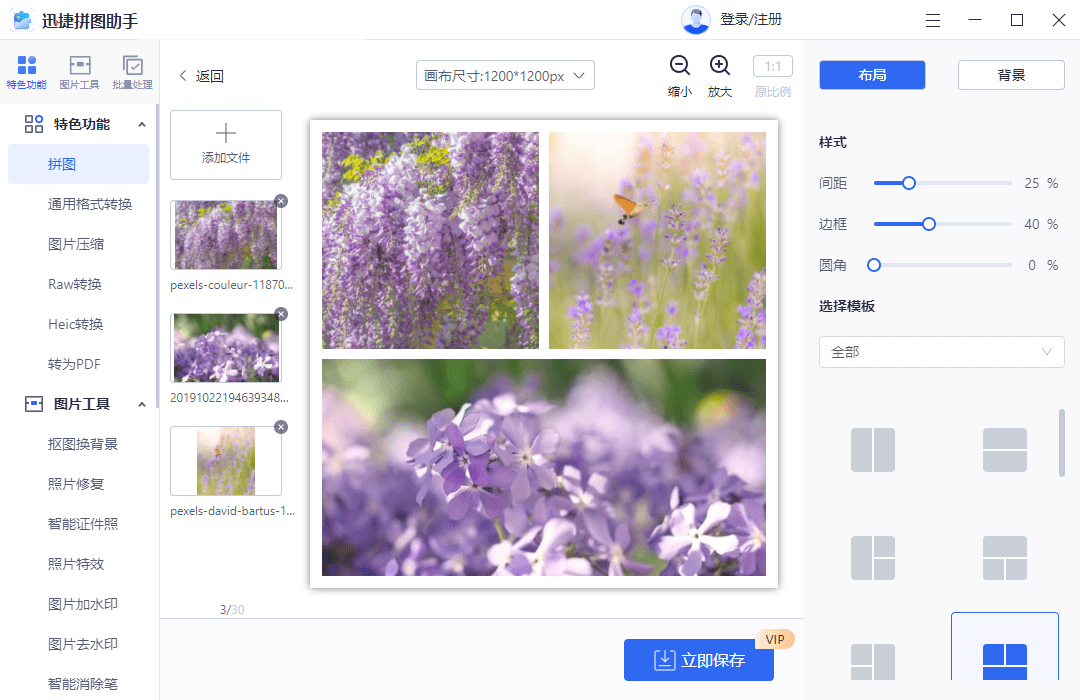Collapse the 图片工具 section in sidebar
Screen dimensions: 1080x700
(x=142, y=404)
